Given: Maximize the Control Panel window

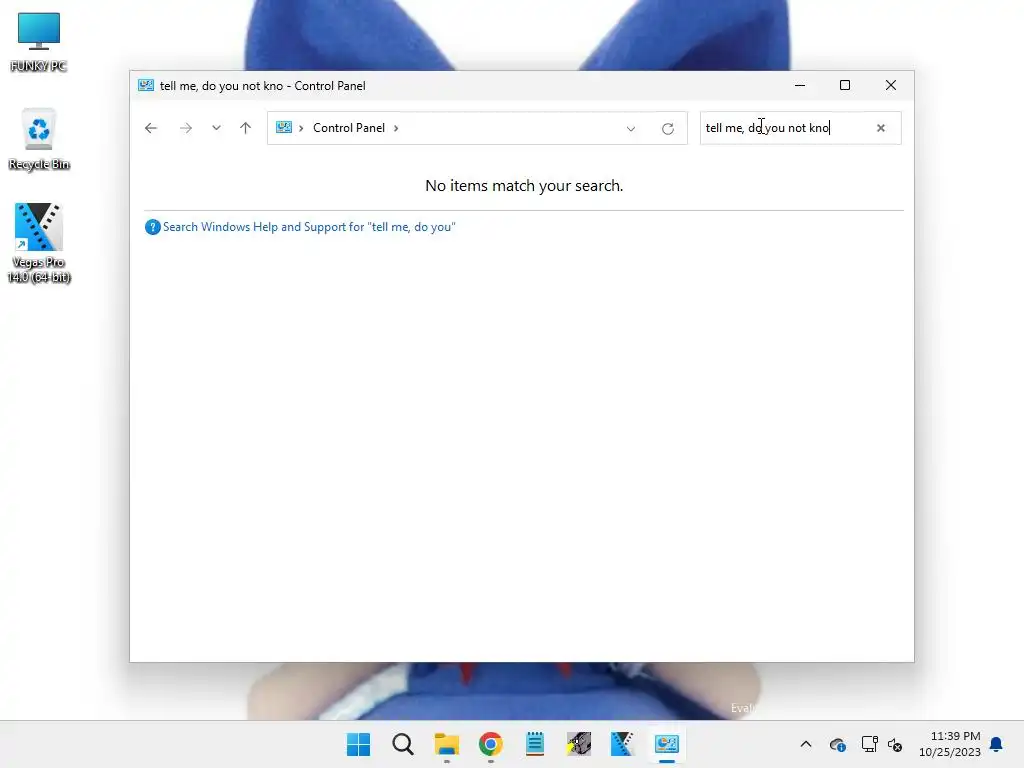Looking at the screenshot, I should coord(845,86).
